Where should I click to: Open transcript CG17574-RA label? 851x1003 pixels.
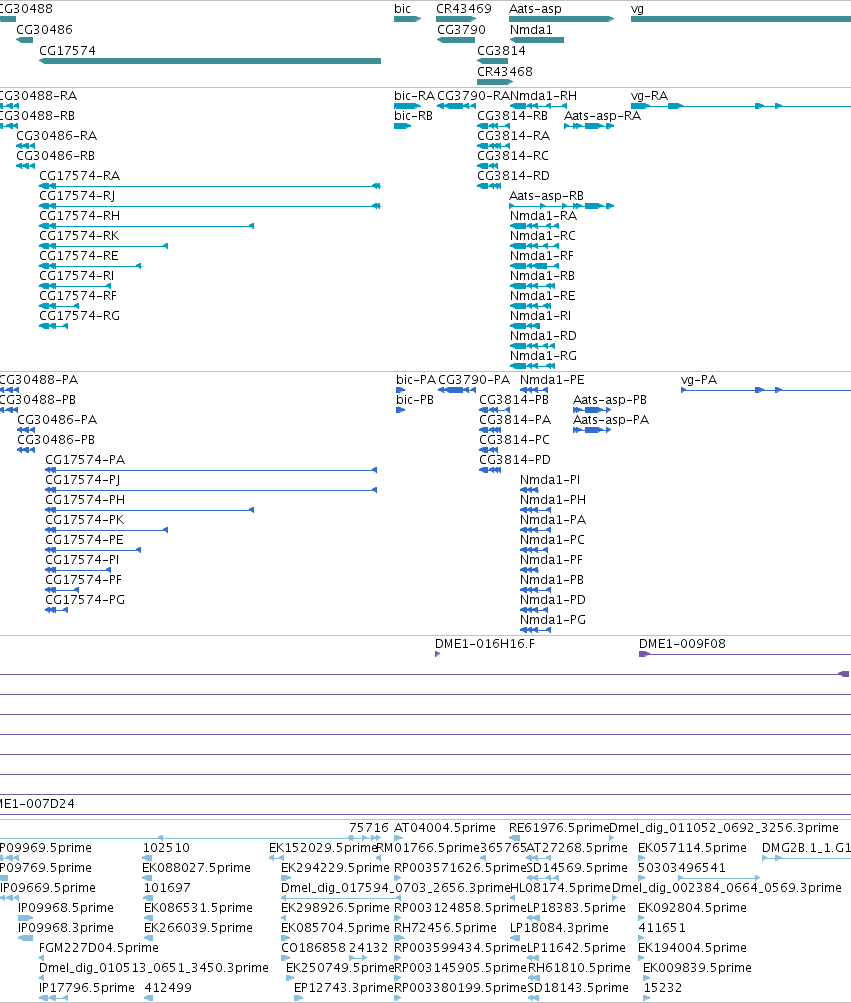pos(79,176)
